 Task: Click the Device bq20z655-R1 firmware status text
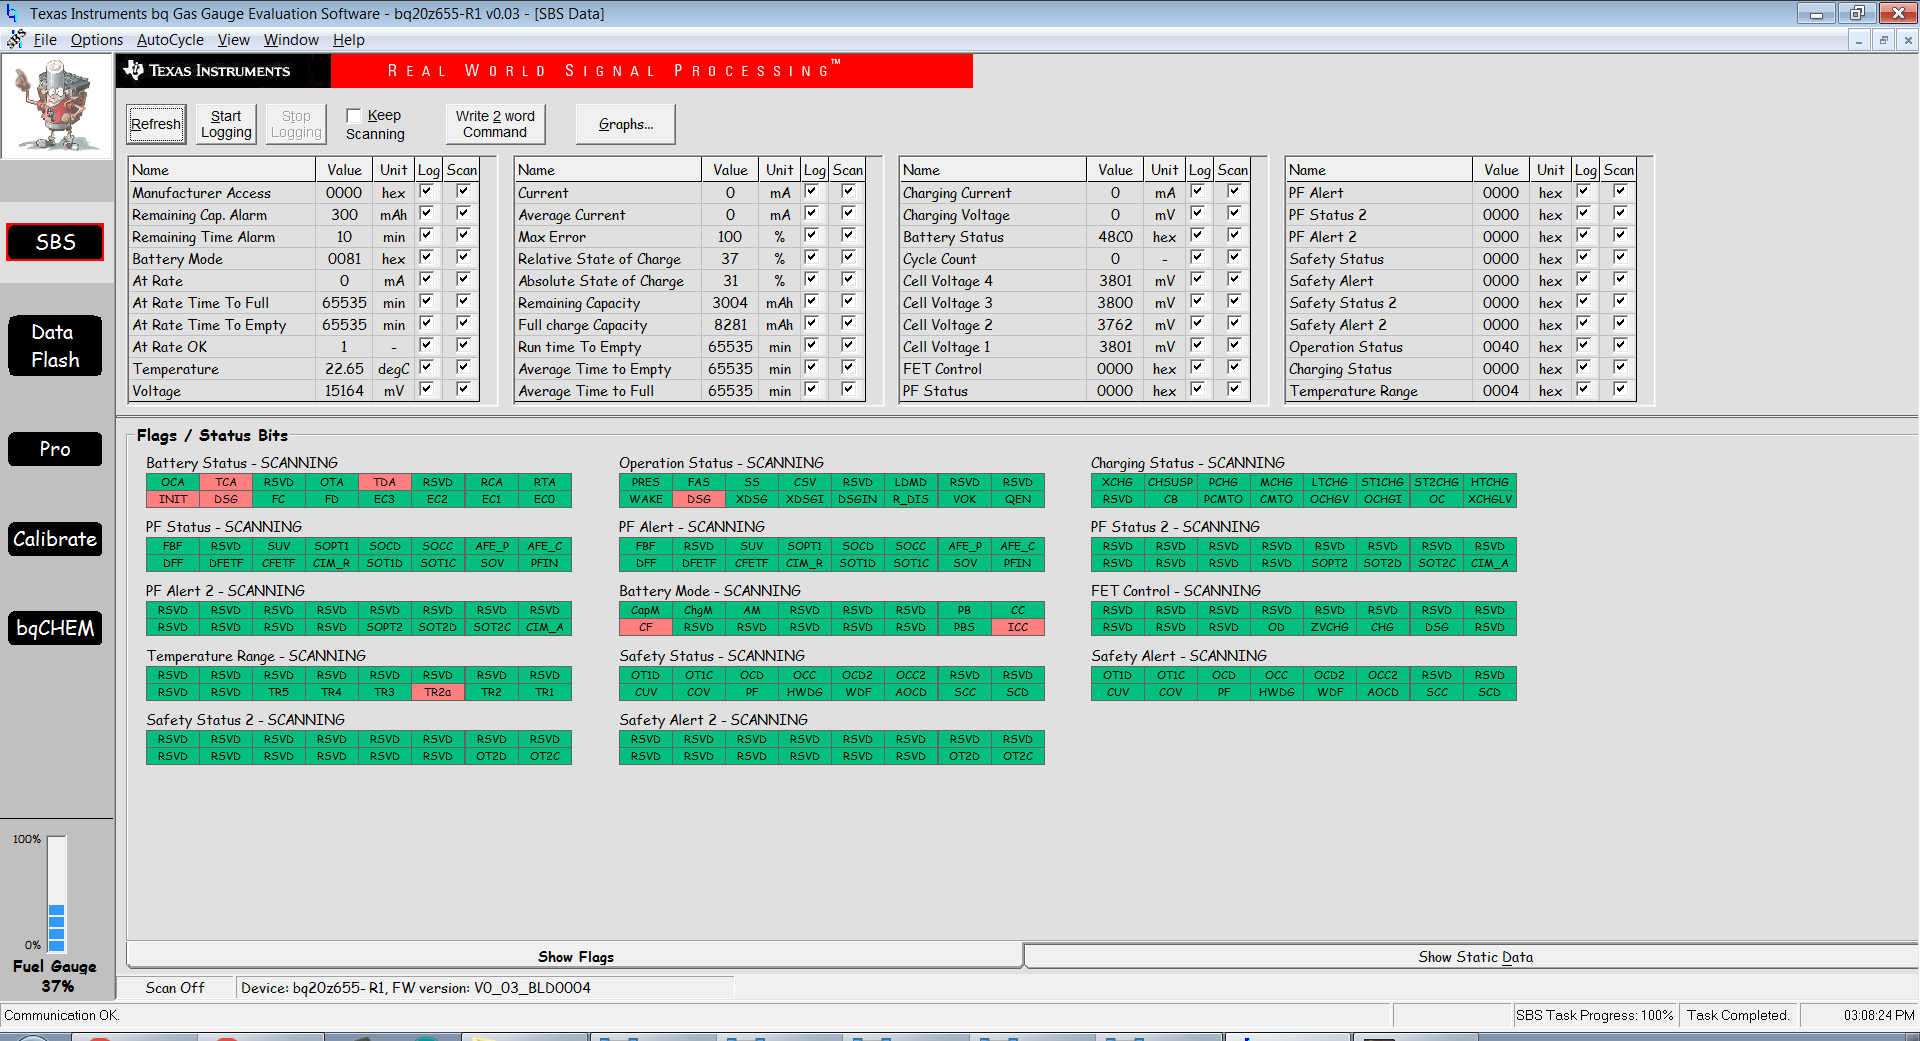tap(416, 988)
